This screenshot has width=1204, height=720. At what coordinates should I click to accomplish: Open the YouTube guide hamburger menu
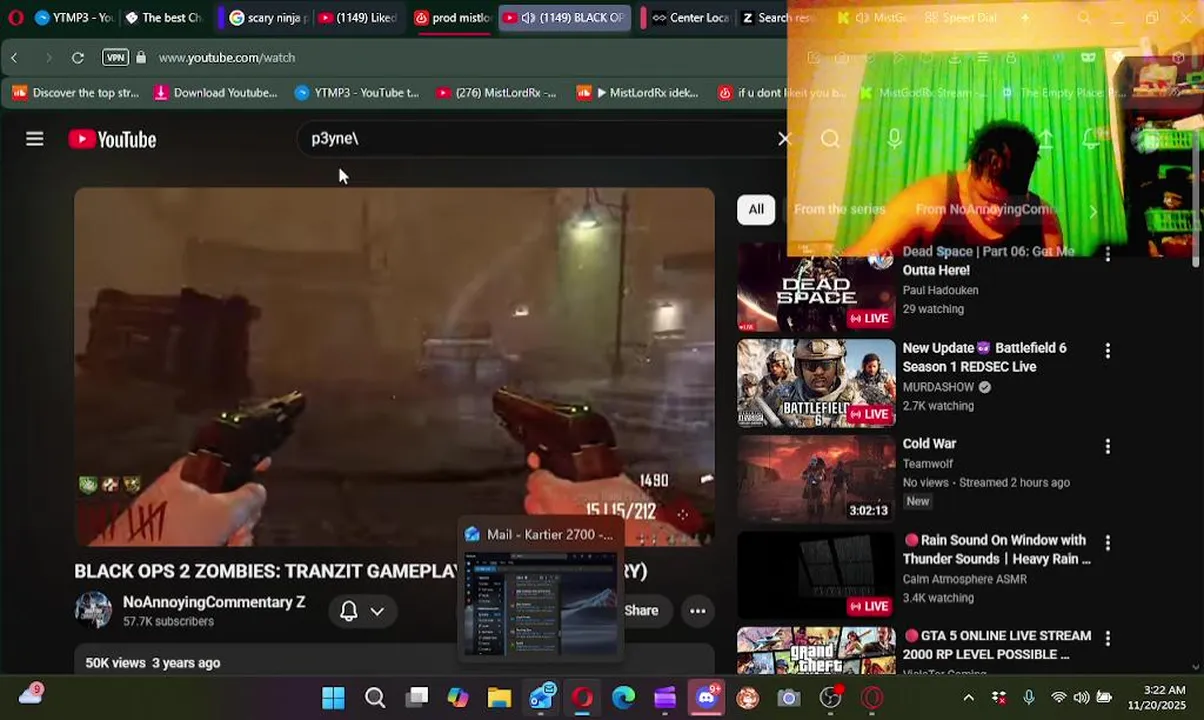[35, 139]
